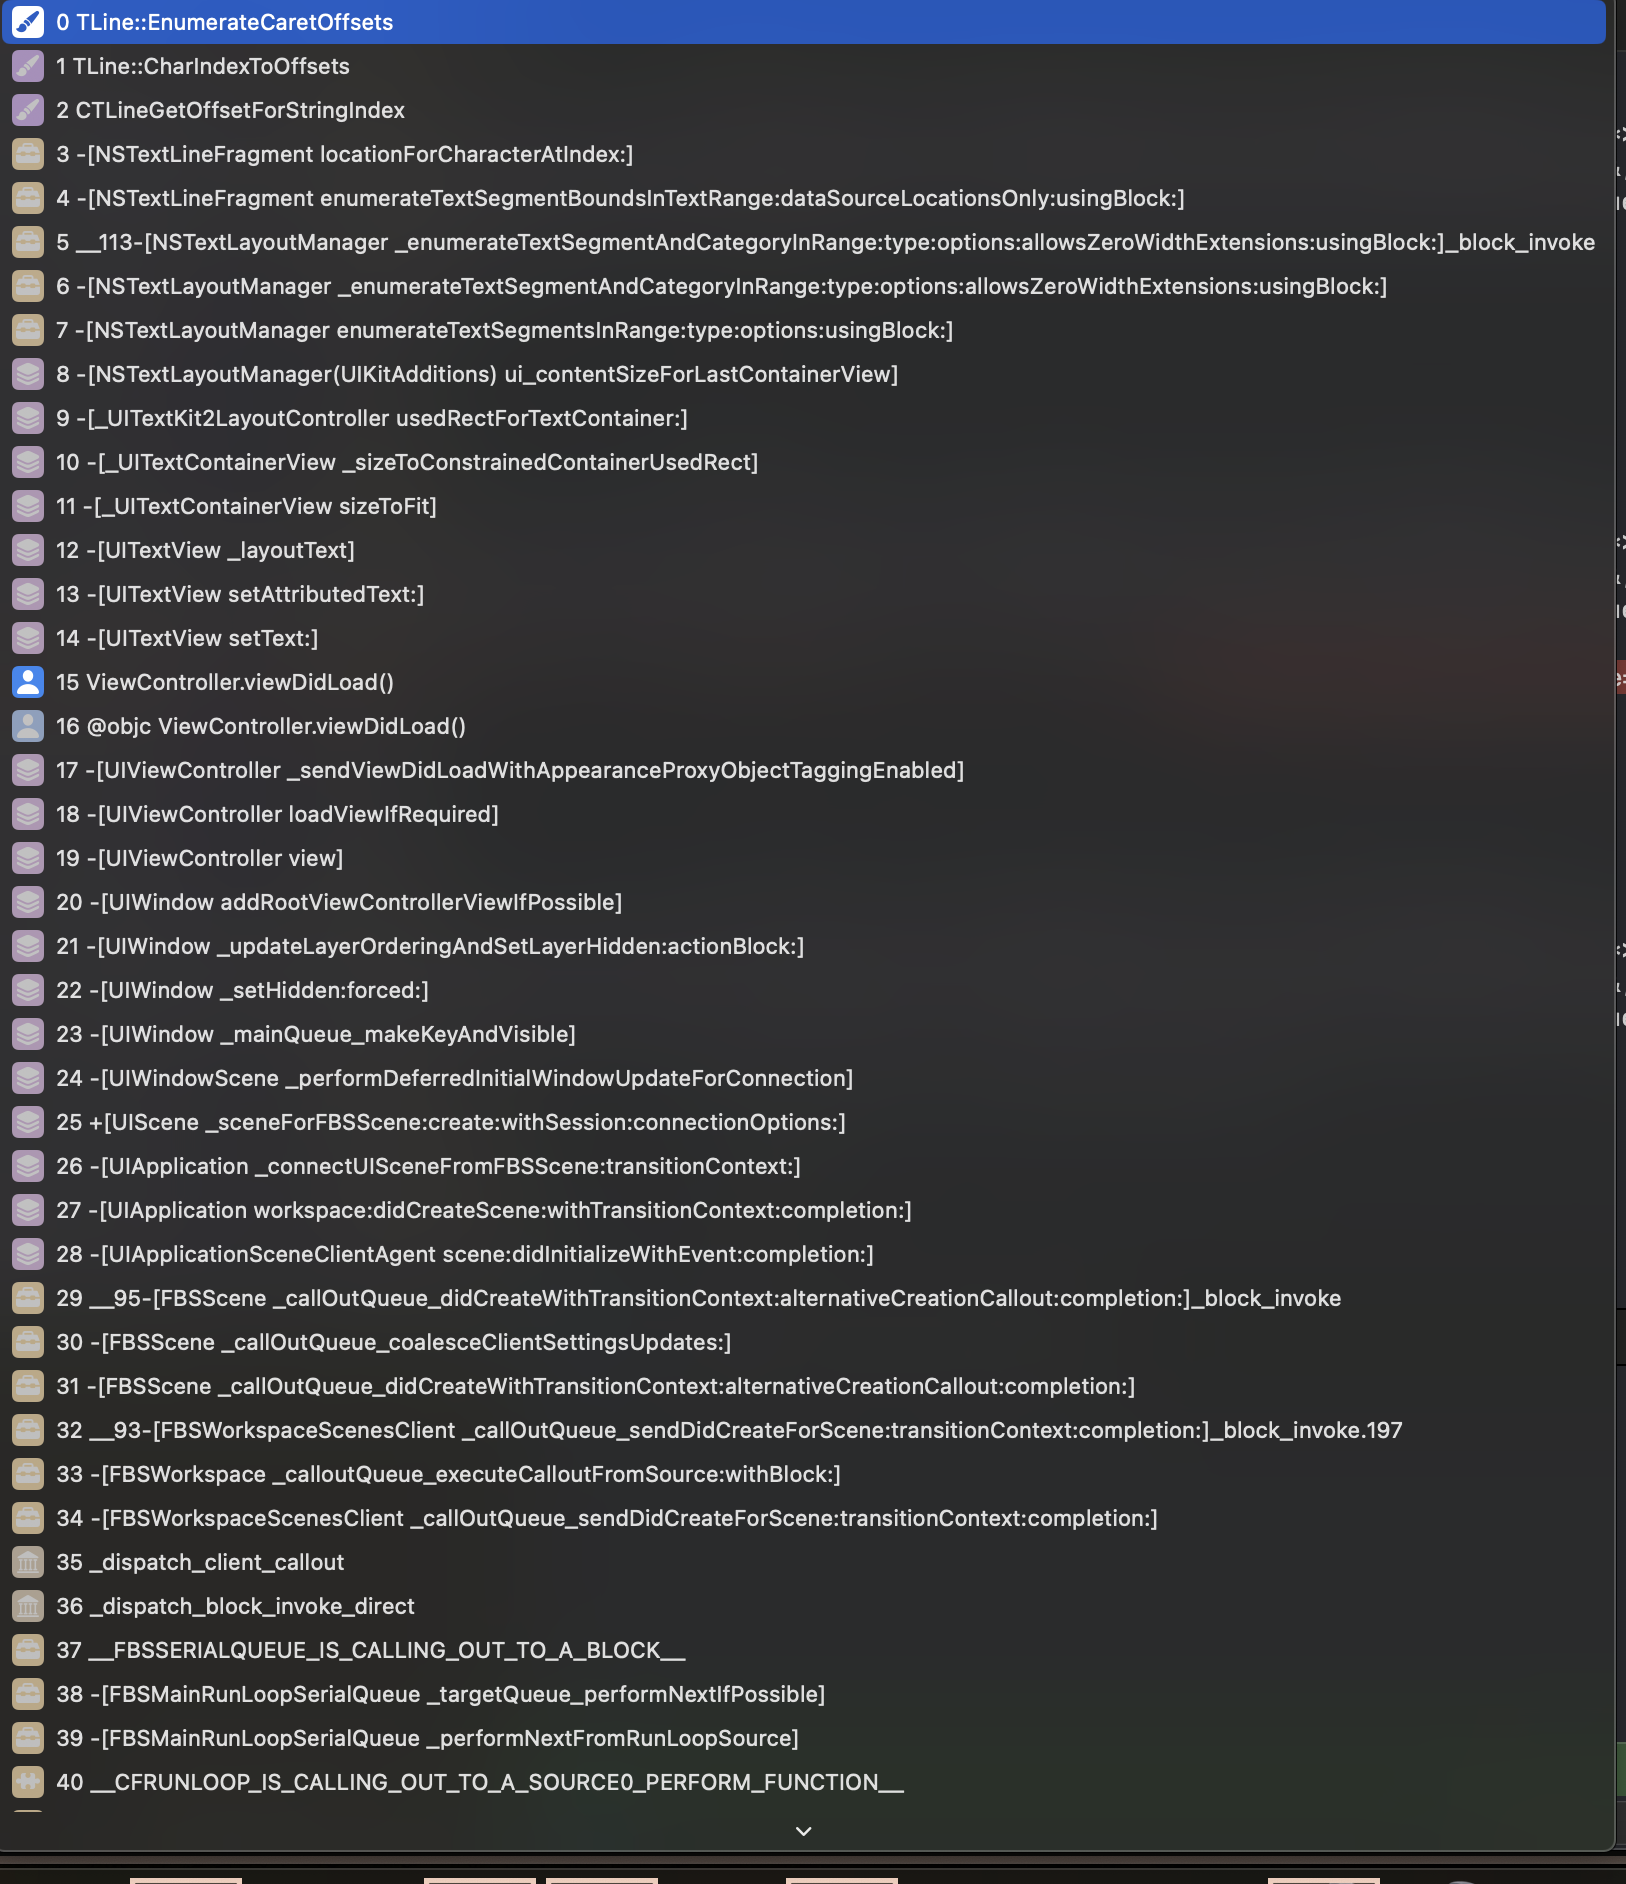The height and width of the screenshot is (1884, 1626).
Task: Click the briefcase icon for frame 37 FBSSERIALQUEUE
Action: pos(28,1650)
